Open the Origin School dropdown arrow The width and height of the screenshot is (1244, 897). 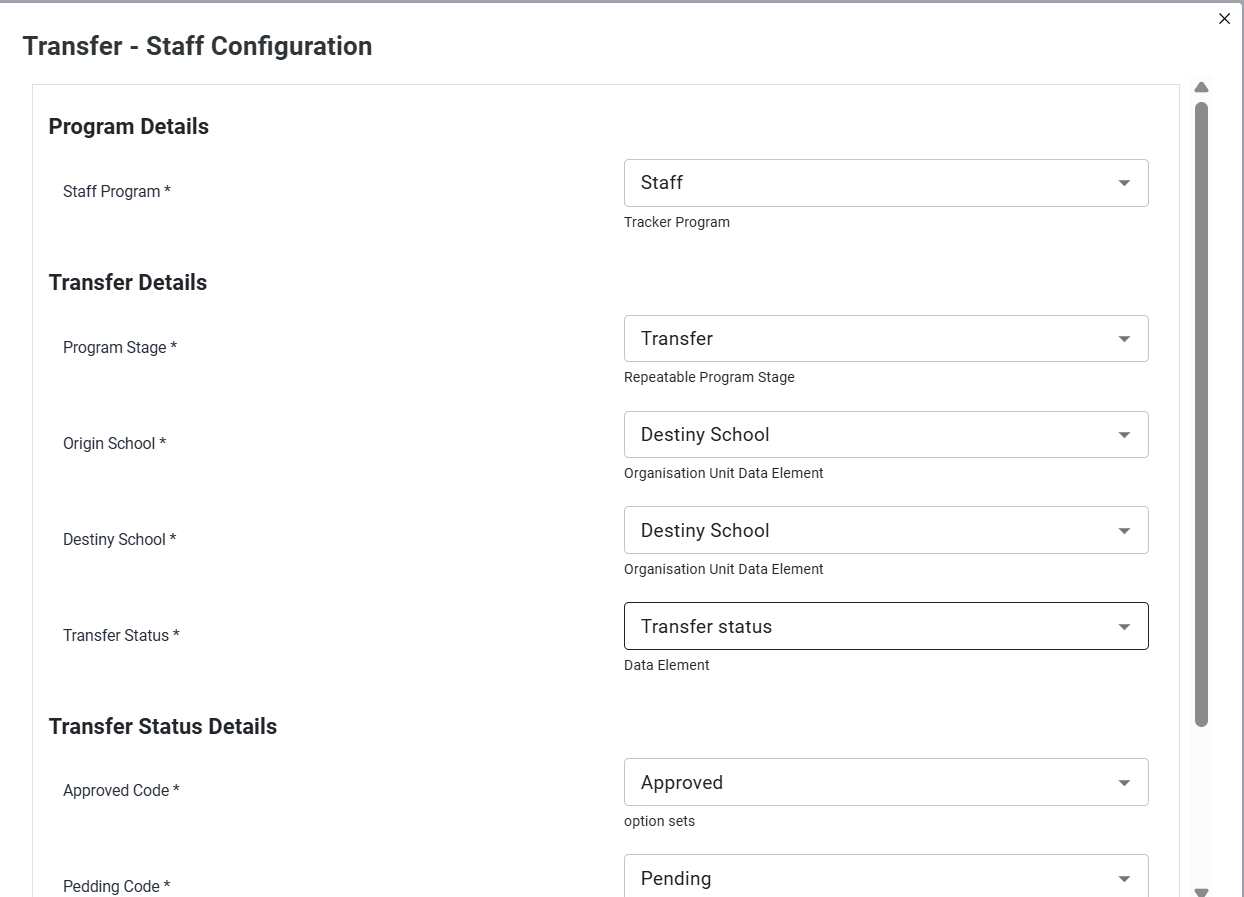(1124, 435)
